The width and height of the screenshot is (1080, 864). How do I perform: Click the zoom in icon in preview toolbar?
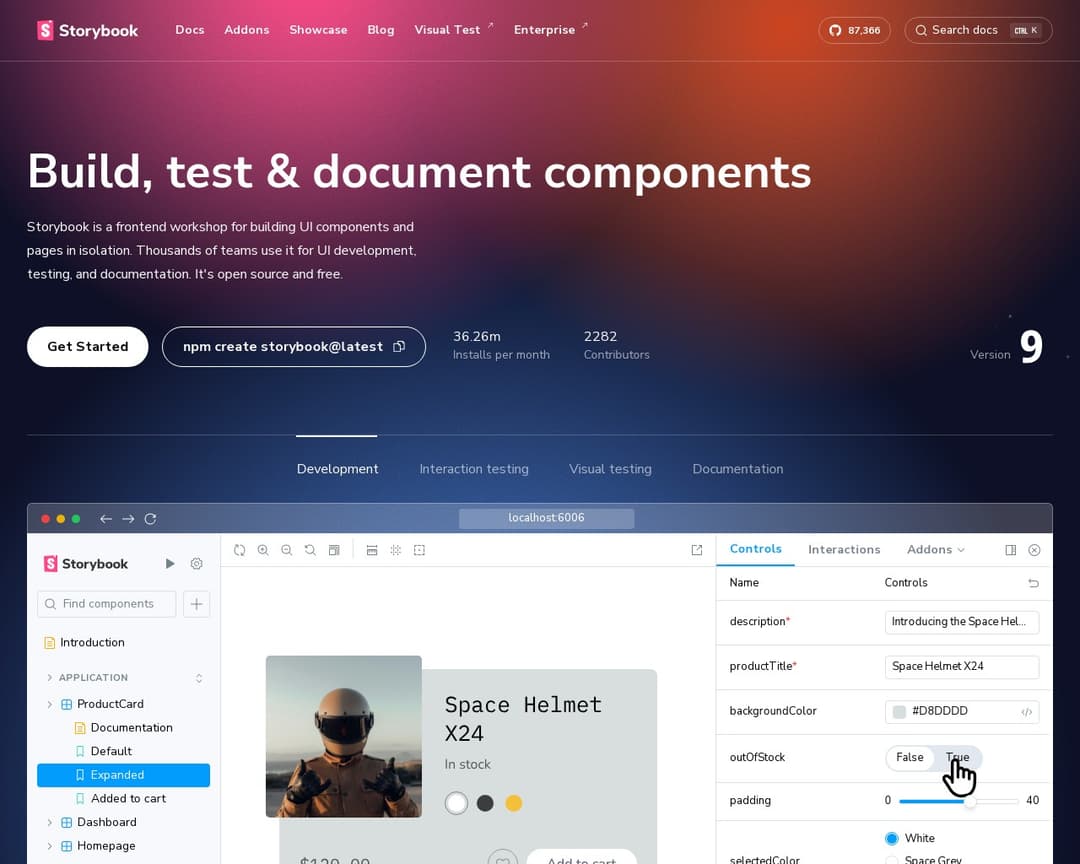tap(263, 550)
